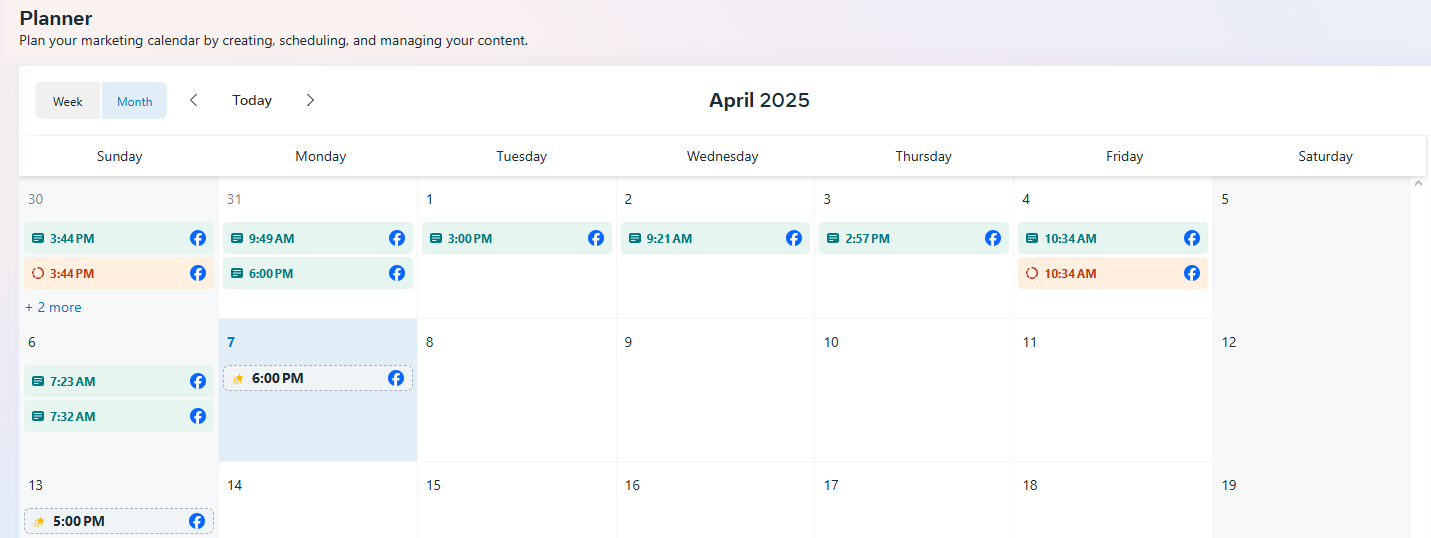Image resolution: width=1431 pixels, height=538 pixels.
Task: Go to the previous month arrow
Action: point(194,100)
